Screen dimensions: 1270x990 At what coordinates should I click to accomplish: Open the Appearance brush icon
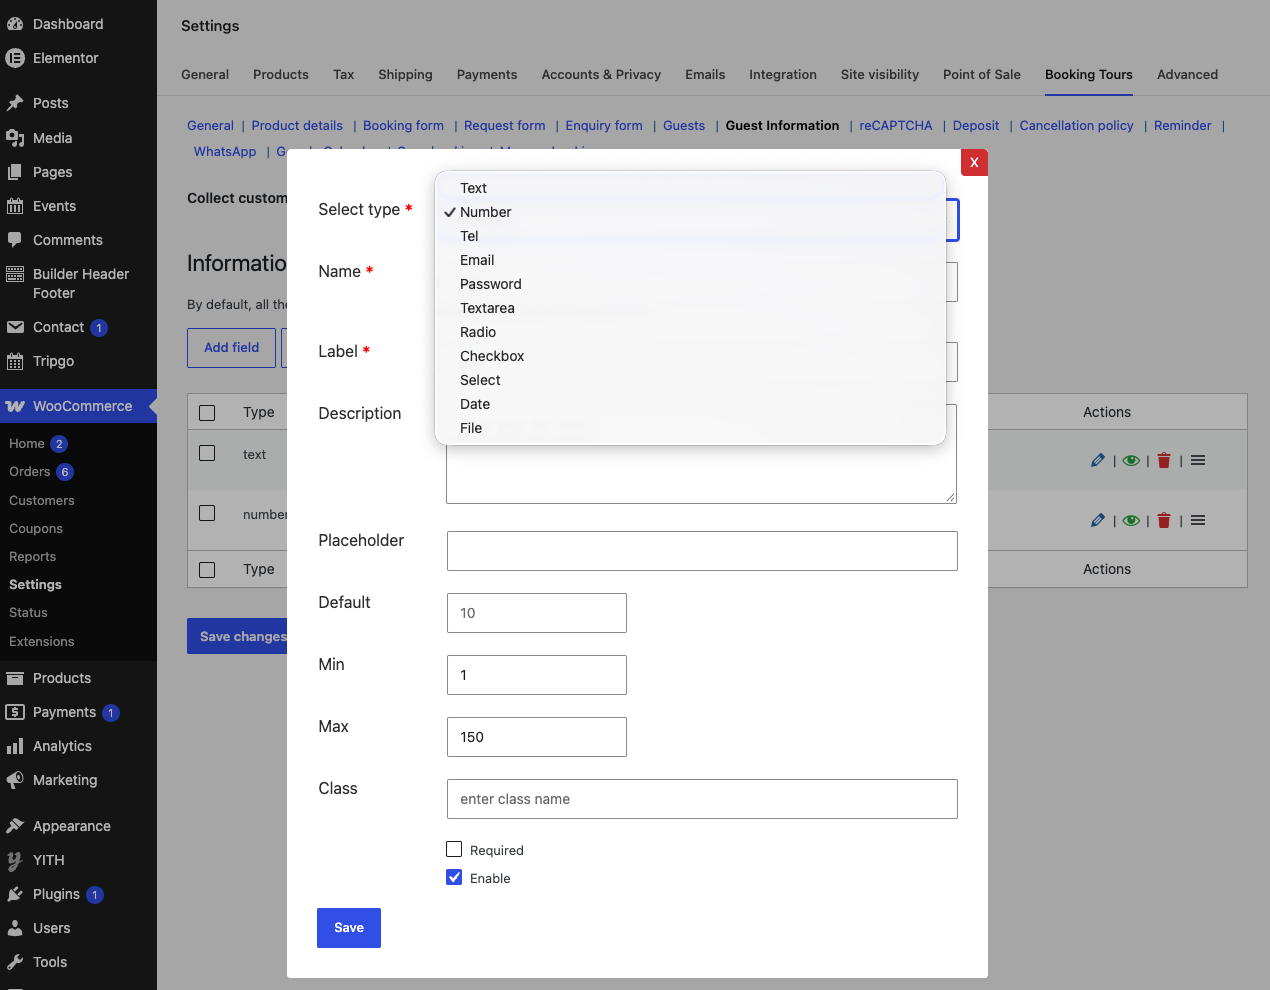tap(15, 826)
